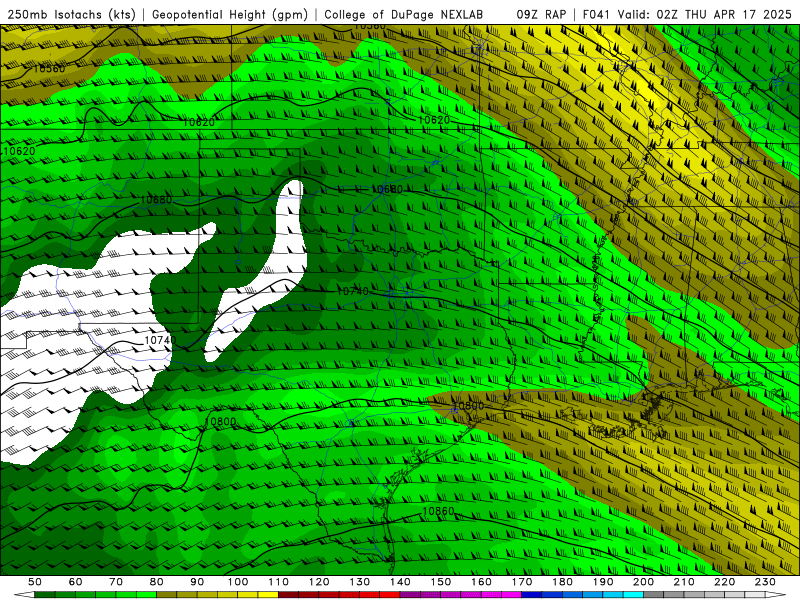Click the "College of DuPage NEXLAB" header text
800x600 pixels.
pos(404,14)
